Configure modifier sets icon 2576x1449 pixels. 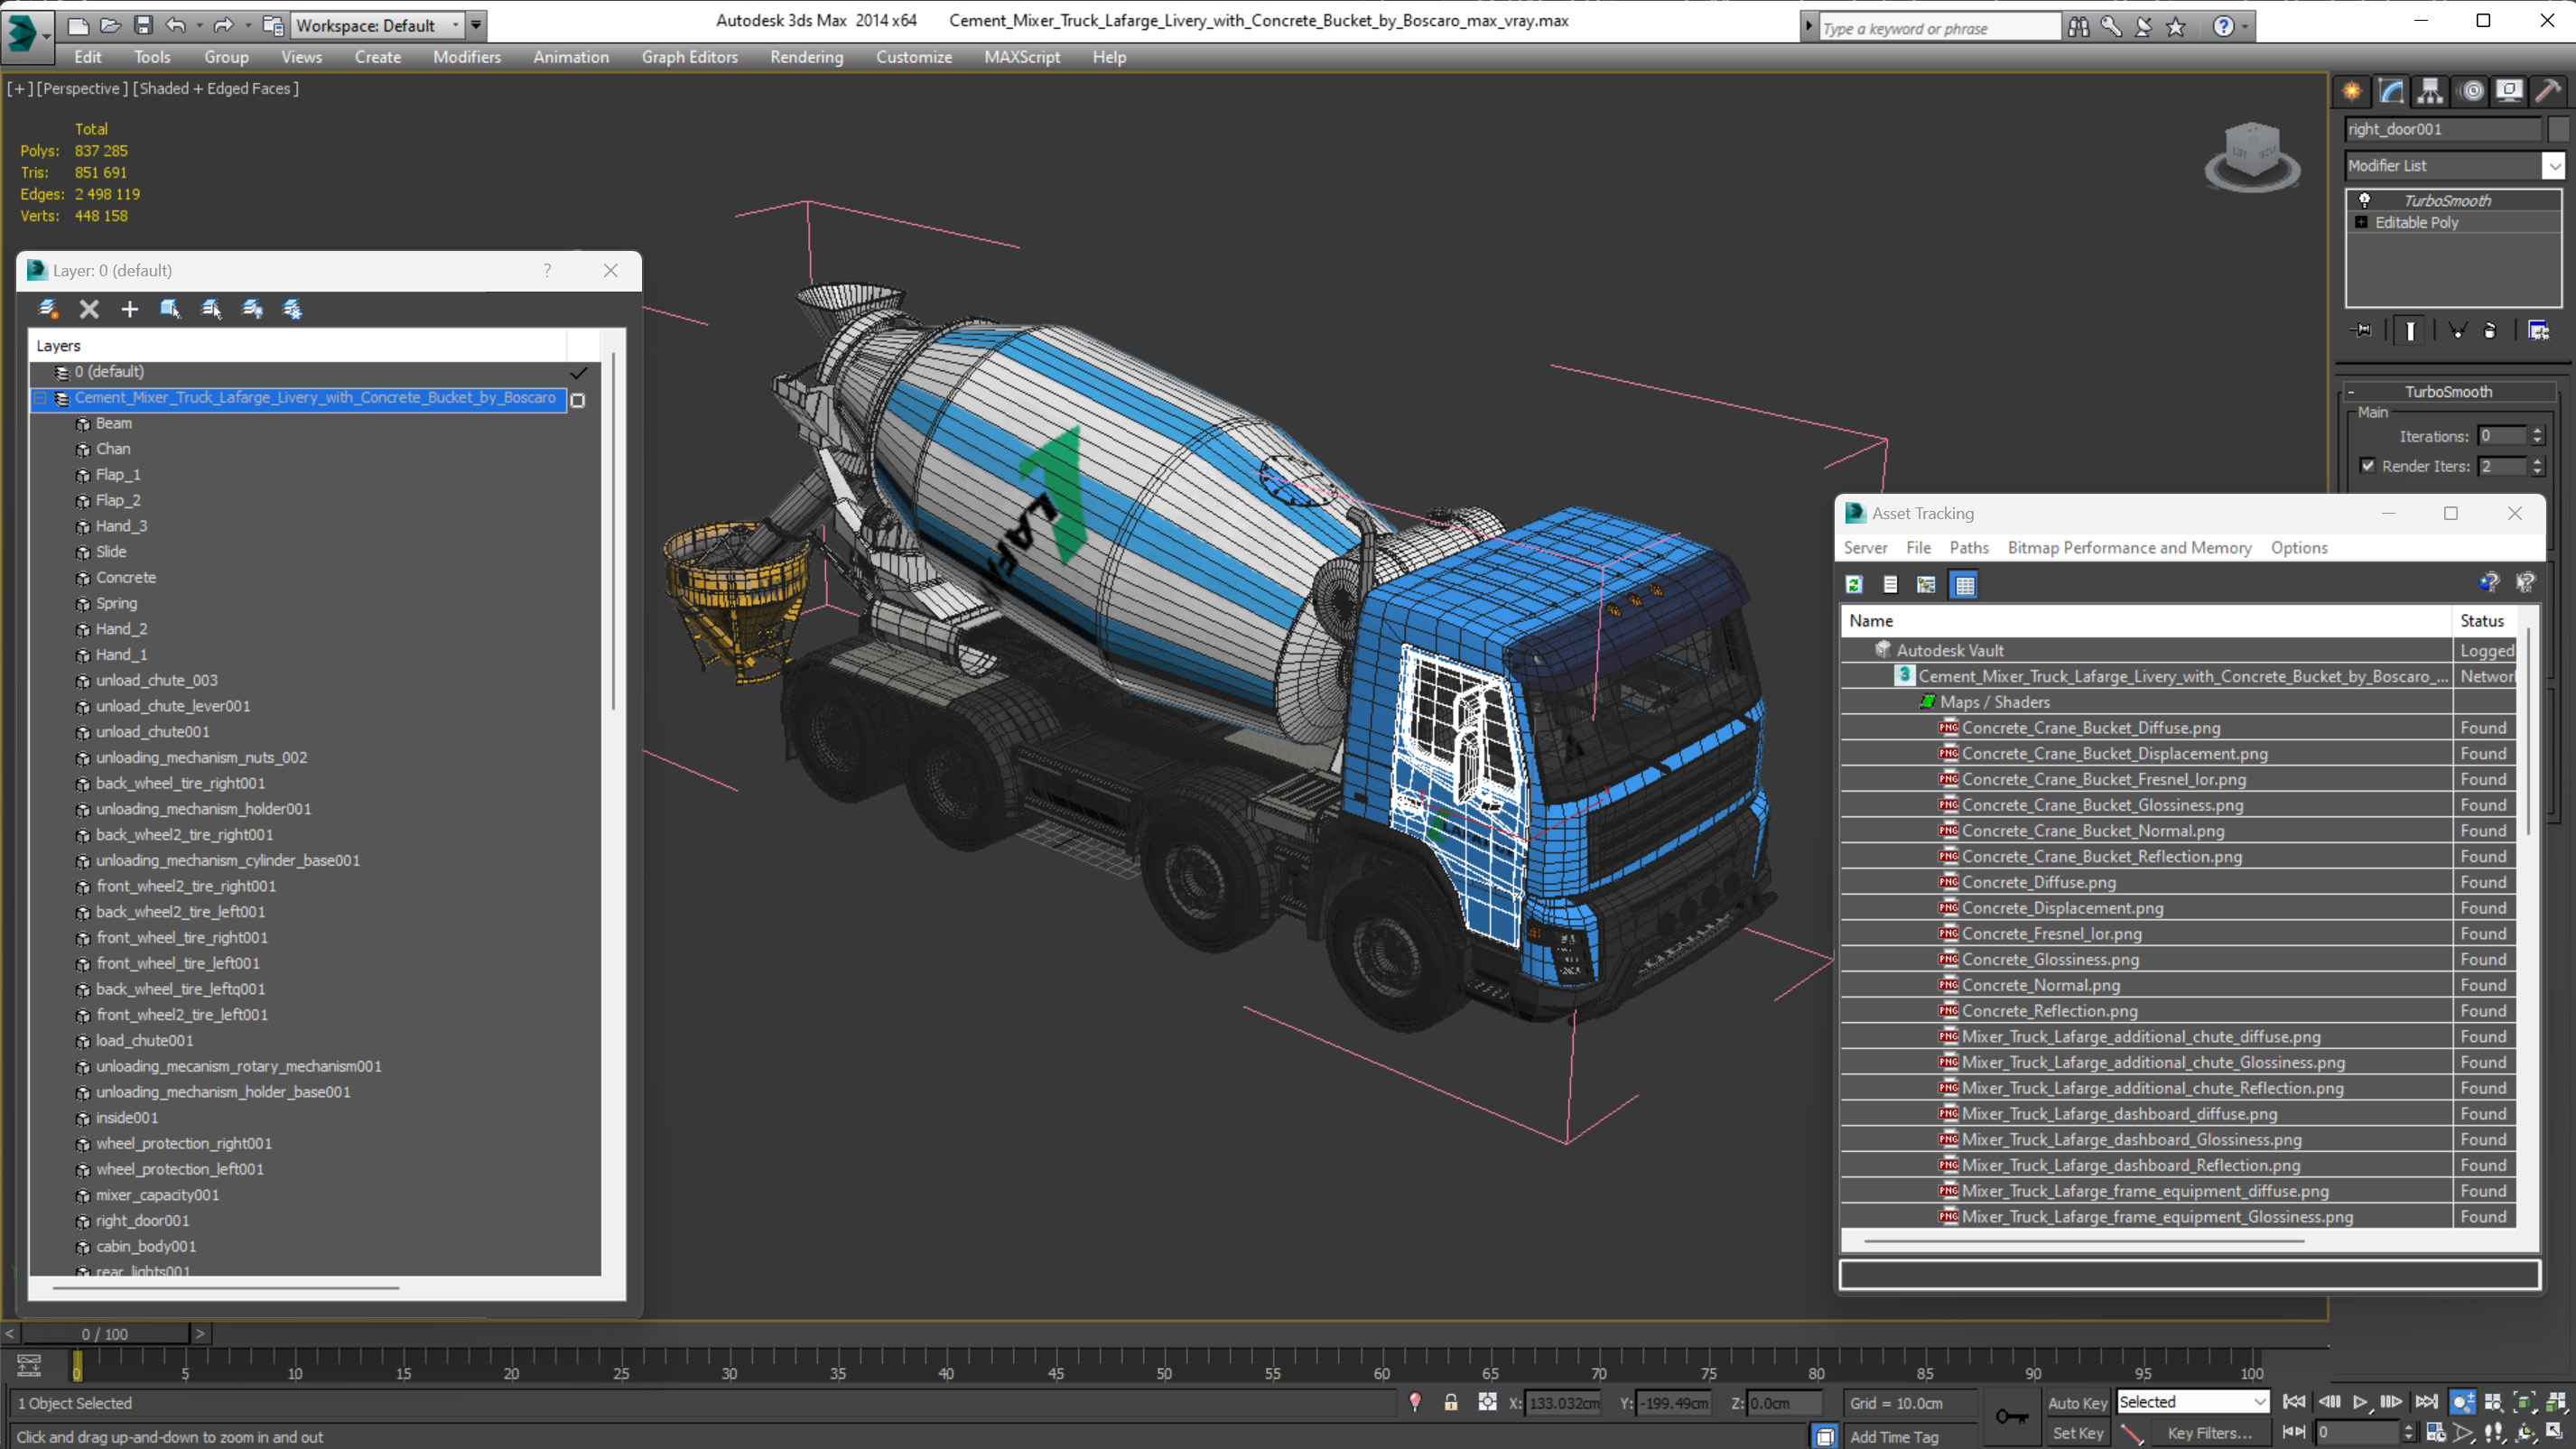tap(2539, 330)
